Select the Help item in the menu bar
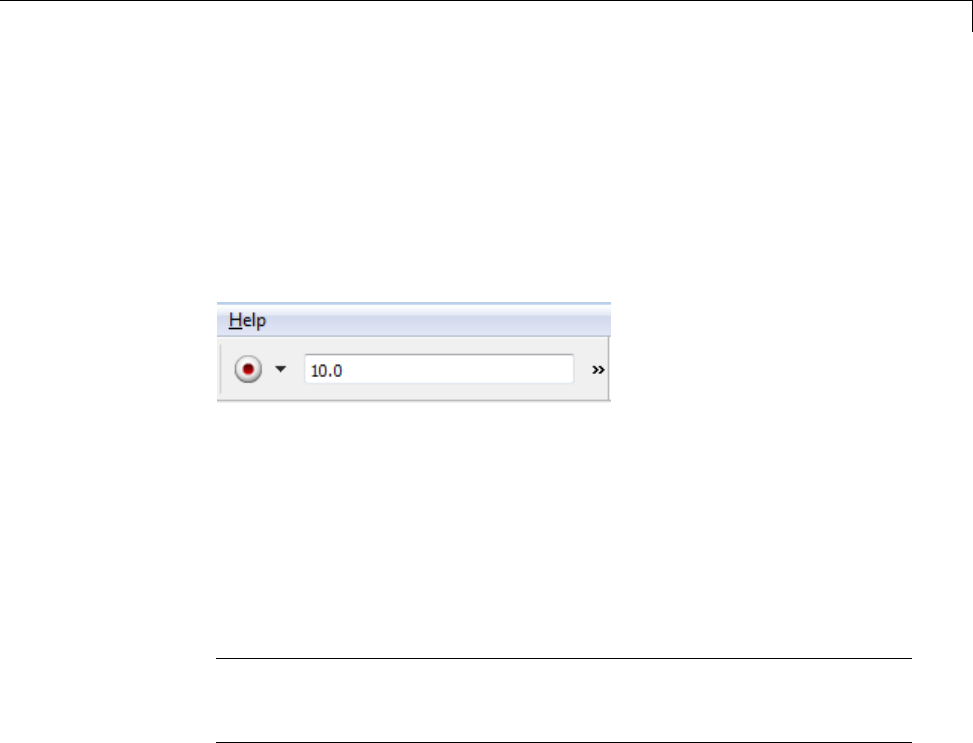Image resolution: width=973 pixels, height=743 pixels. pos(247,320)
